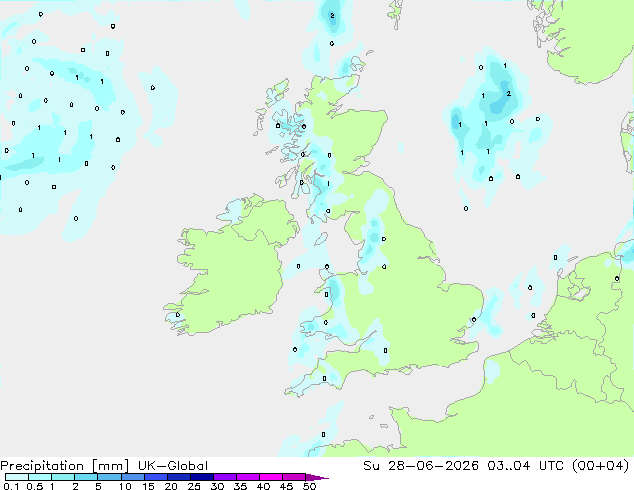
Task: Click the '0.5' legend scale label
Action: (34, 486)
